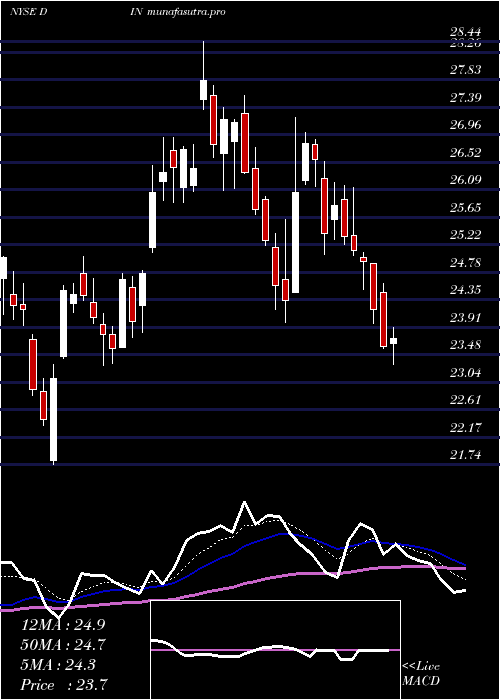The image size is (500, 700).
Task: Click the 50MA : 24.7 readout
Action: click(63, 645)
